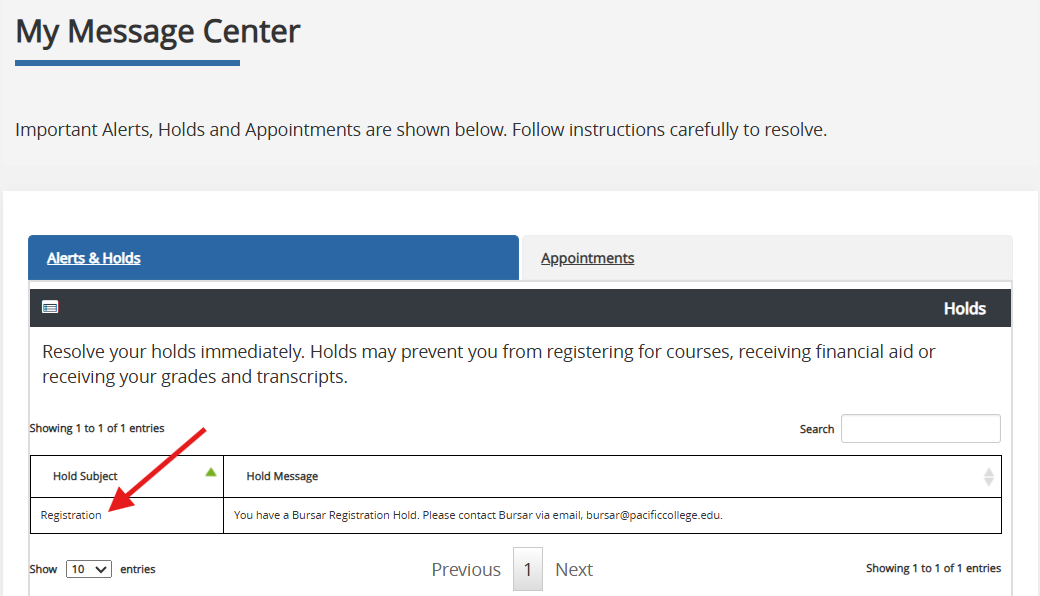This screenshot has height=596, width=1040.
Task: Go to the Next page
Action: 574,570
